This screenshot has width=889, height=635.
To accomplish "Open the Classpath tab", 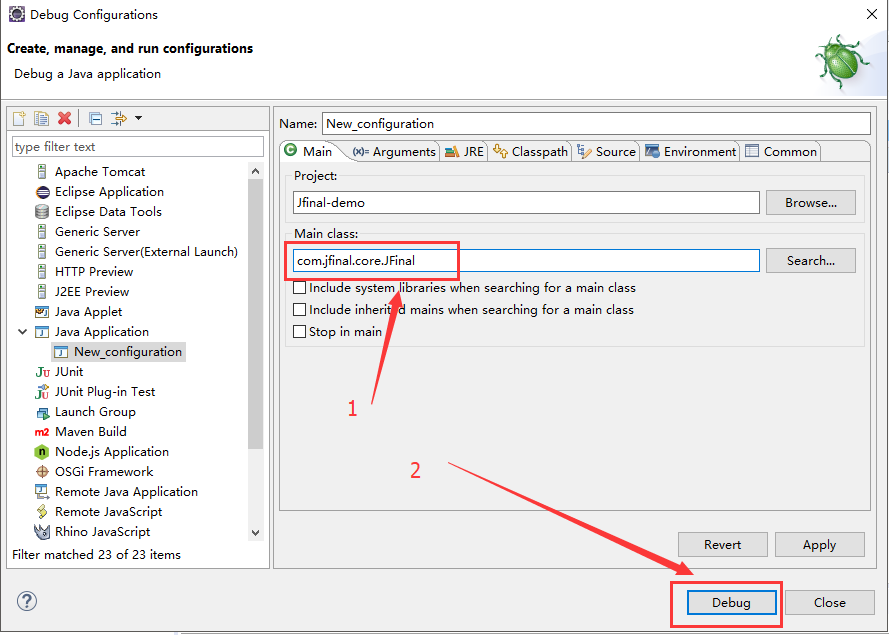I will (x=530, y=152).
